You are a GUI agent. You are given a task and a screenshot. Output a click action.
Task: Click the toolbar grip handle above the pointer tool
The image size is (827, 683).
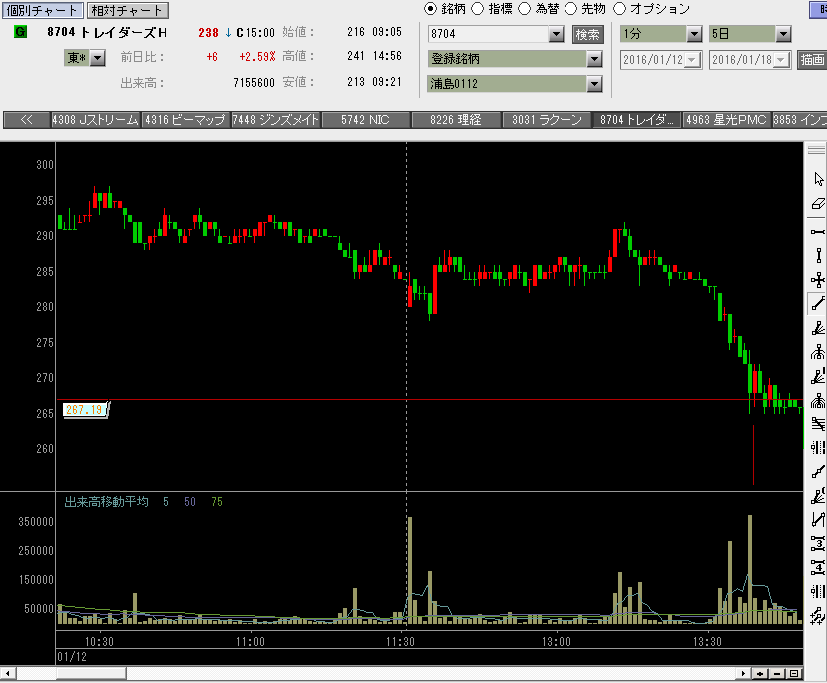(816, 150)
